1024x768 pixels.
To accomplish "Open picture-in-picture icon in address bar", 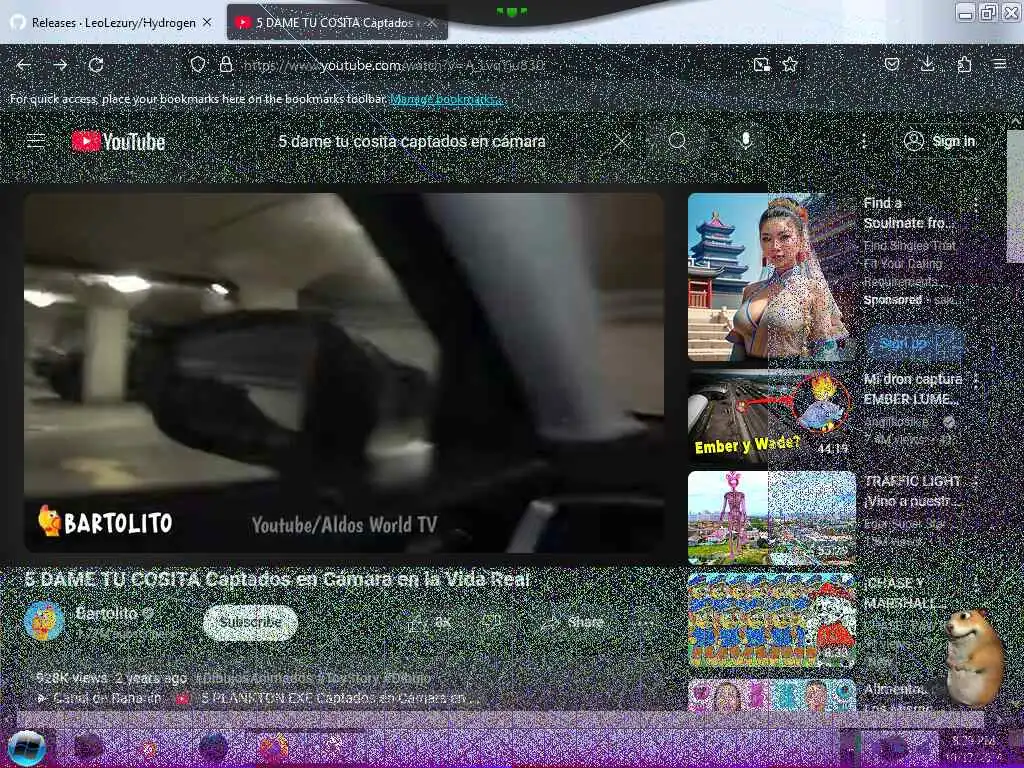I will tap(761, 64).
